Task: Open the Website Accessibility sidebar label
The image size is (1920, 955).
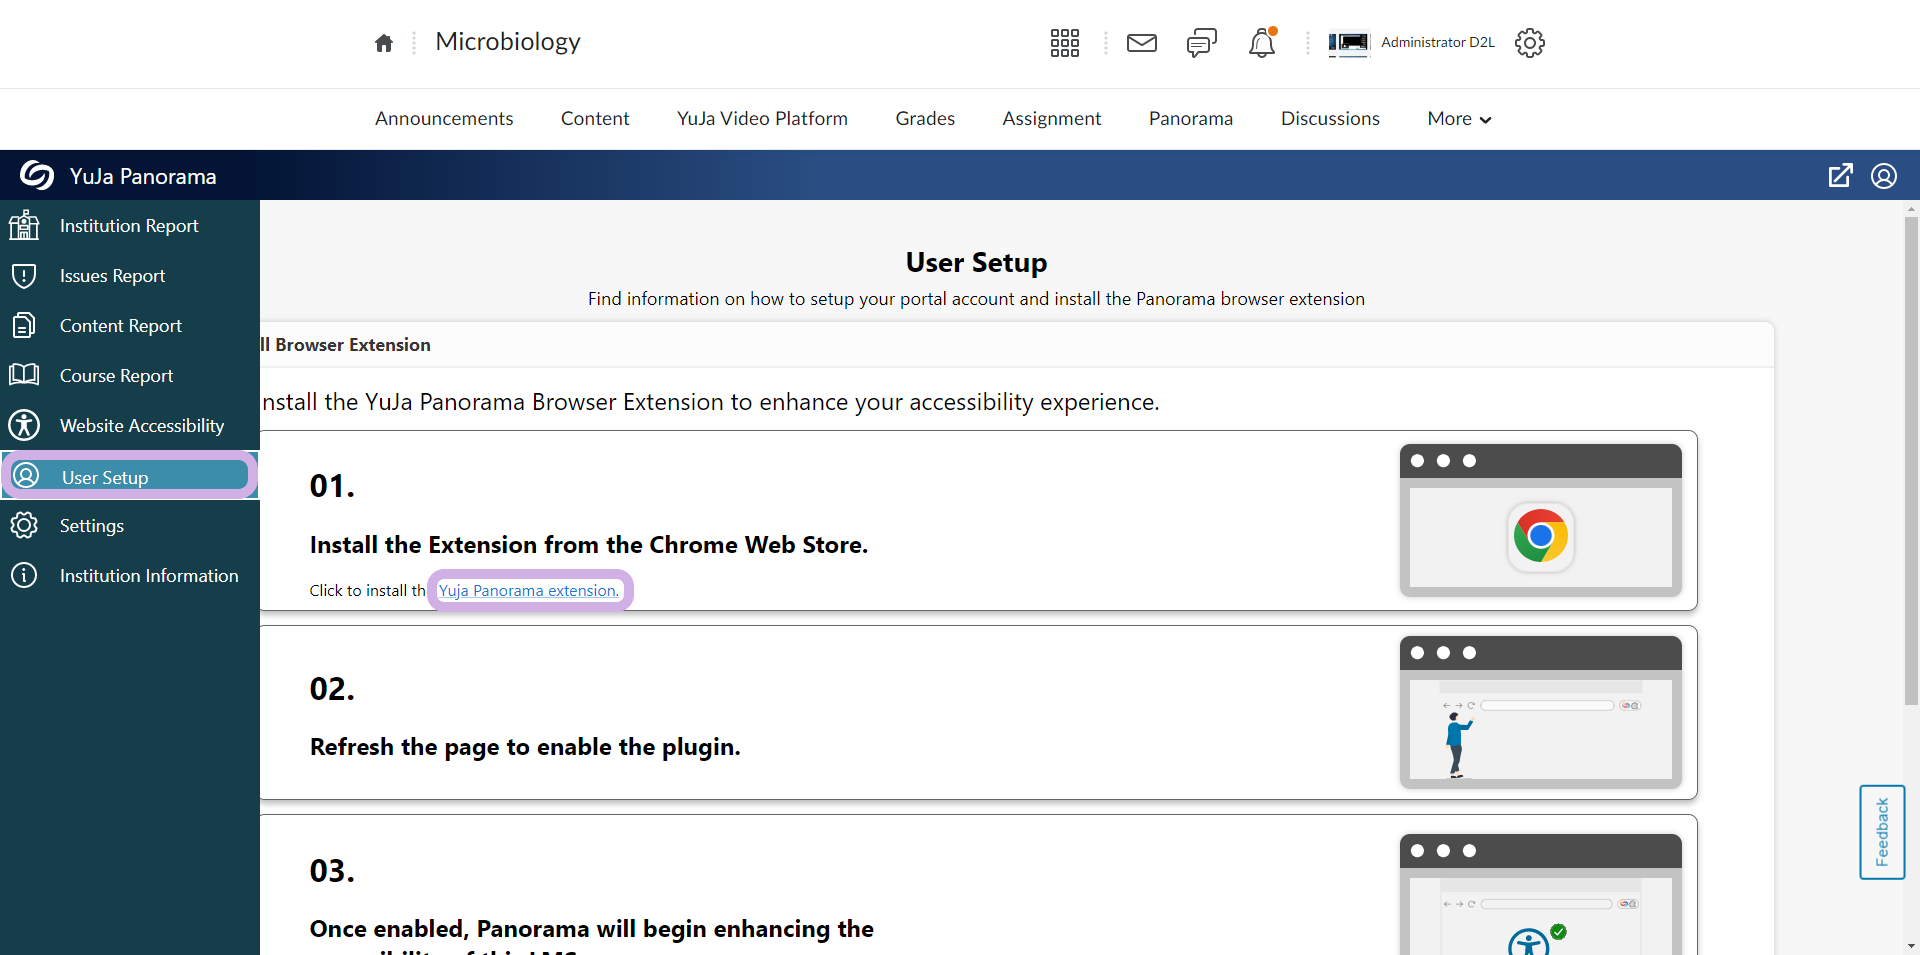Action: point(142,426)
